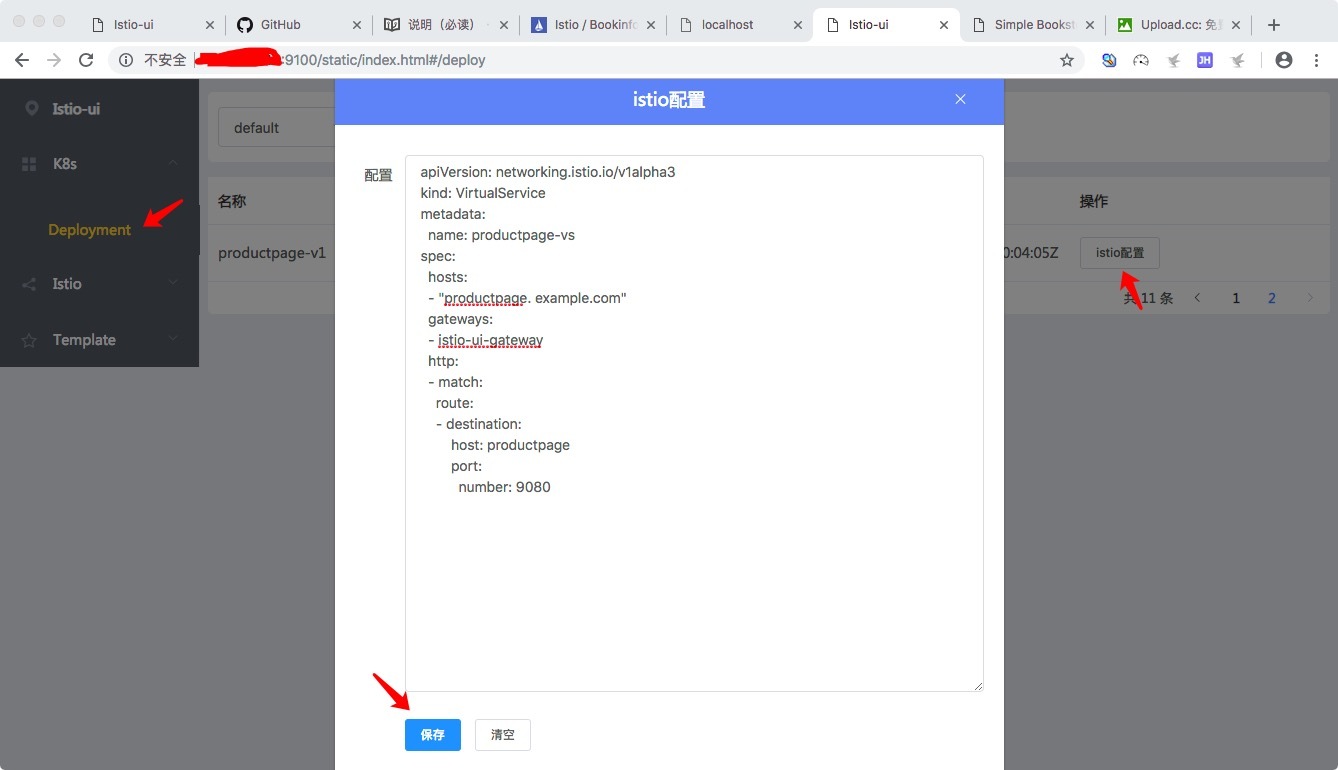Click the blue 保存 save button

pos(432,735)
